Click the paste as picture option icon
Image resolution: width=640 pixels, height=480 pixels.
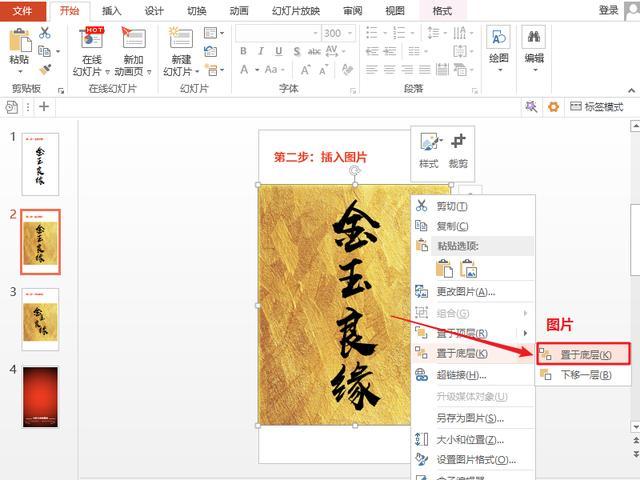tap(469, 269)
